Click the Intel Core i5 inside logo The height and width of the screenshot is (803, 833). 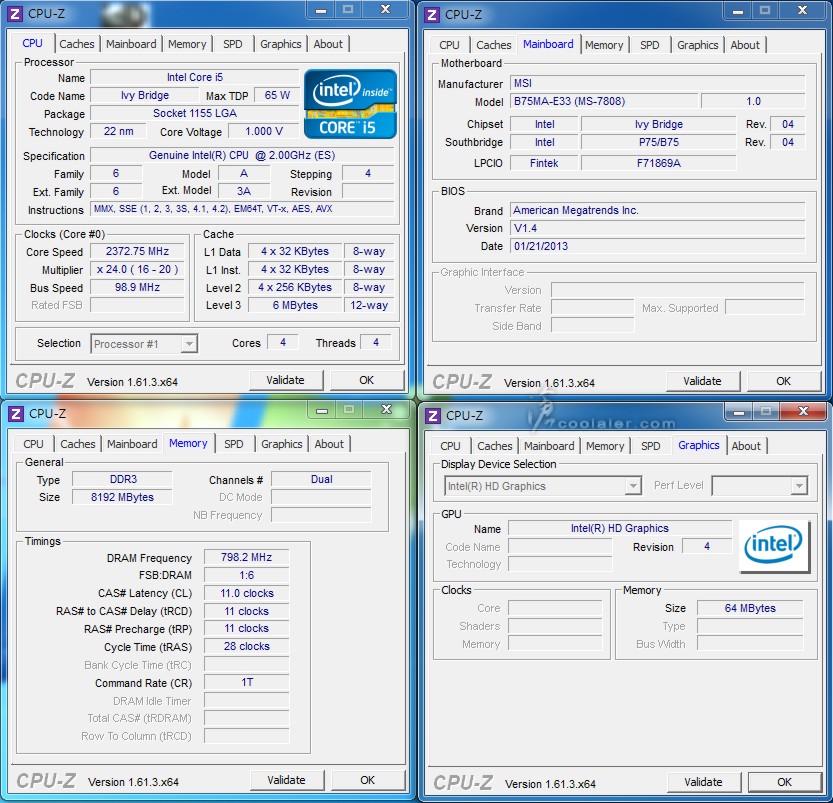(351, 104)
